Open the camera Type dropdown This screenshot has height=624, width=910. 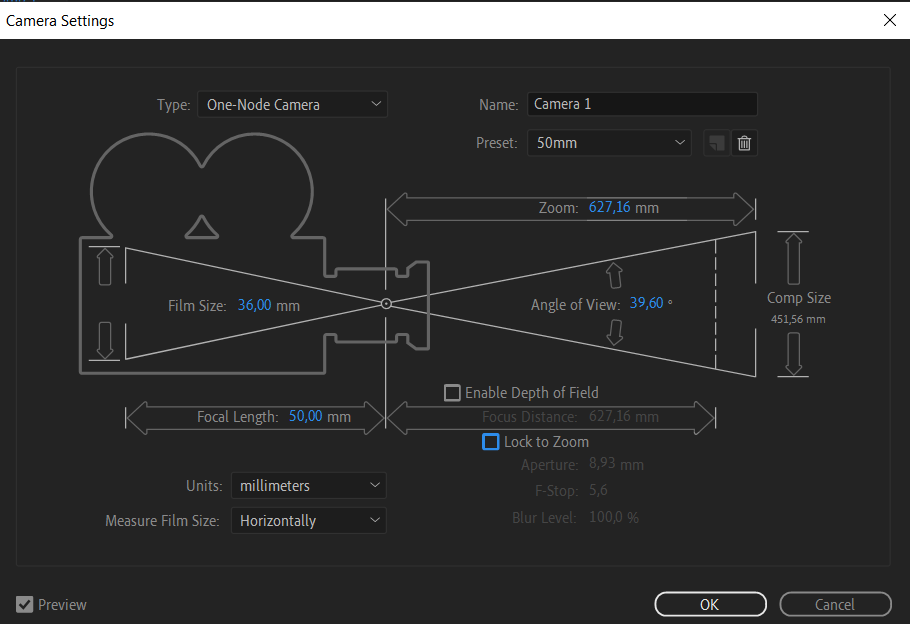(291, 104)
